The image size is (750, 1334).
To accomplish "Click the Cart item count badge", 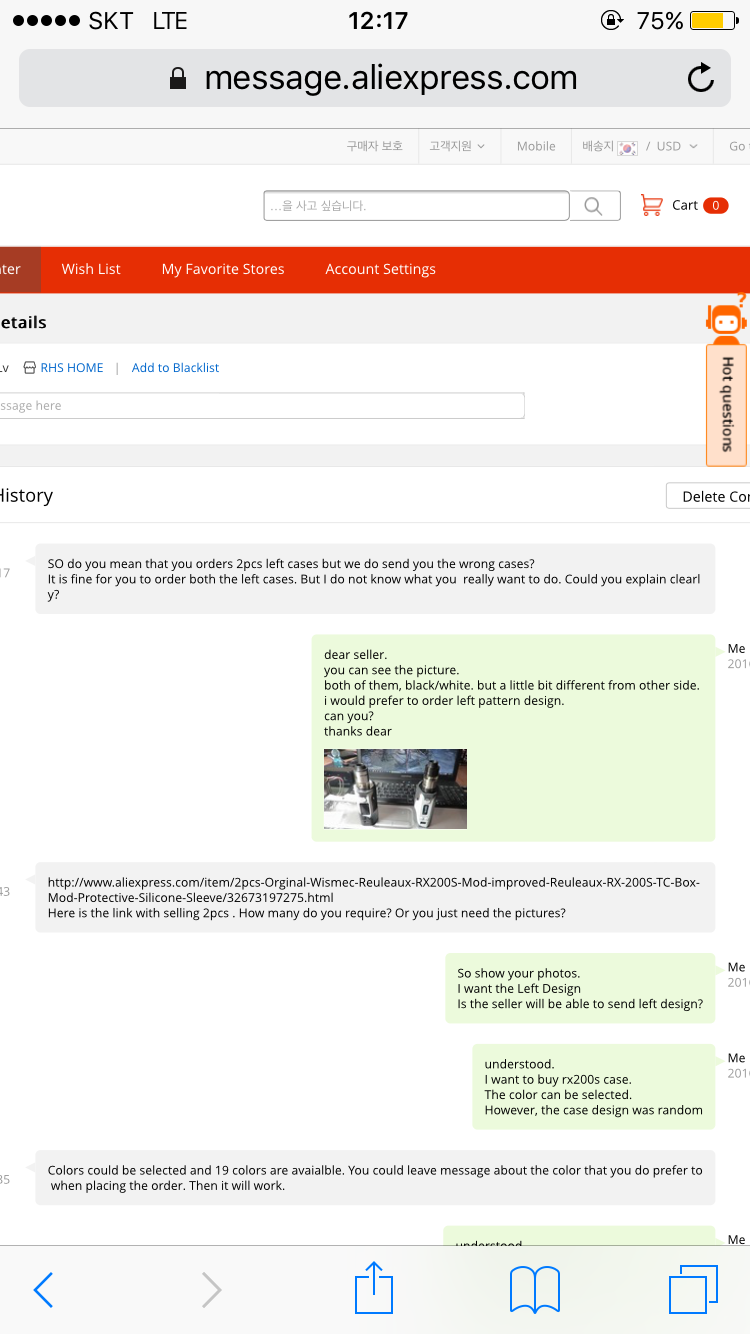I will tap(715, 205).
